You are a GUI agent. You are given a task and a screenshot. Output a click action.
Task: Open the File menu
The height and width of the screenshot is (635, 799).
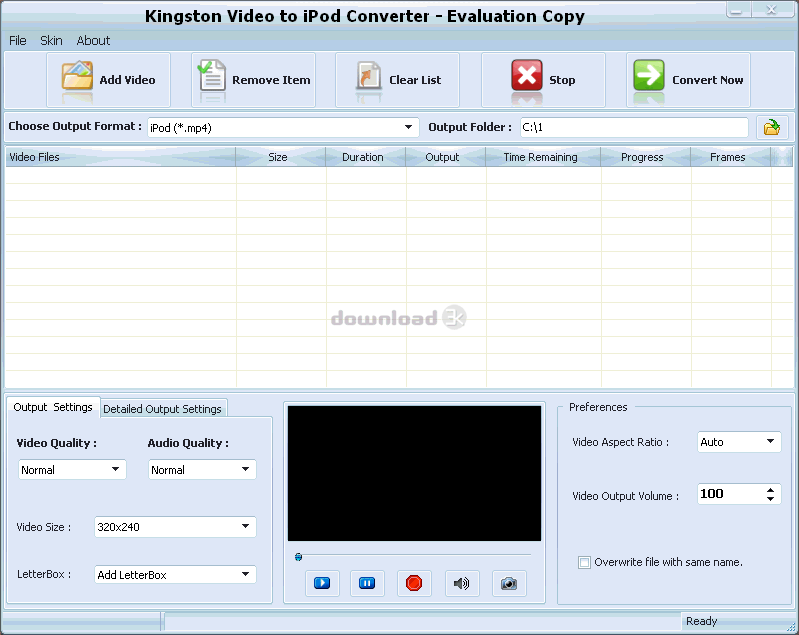[x=18, y=40]
